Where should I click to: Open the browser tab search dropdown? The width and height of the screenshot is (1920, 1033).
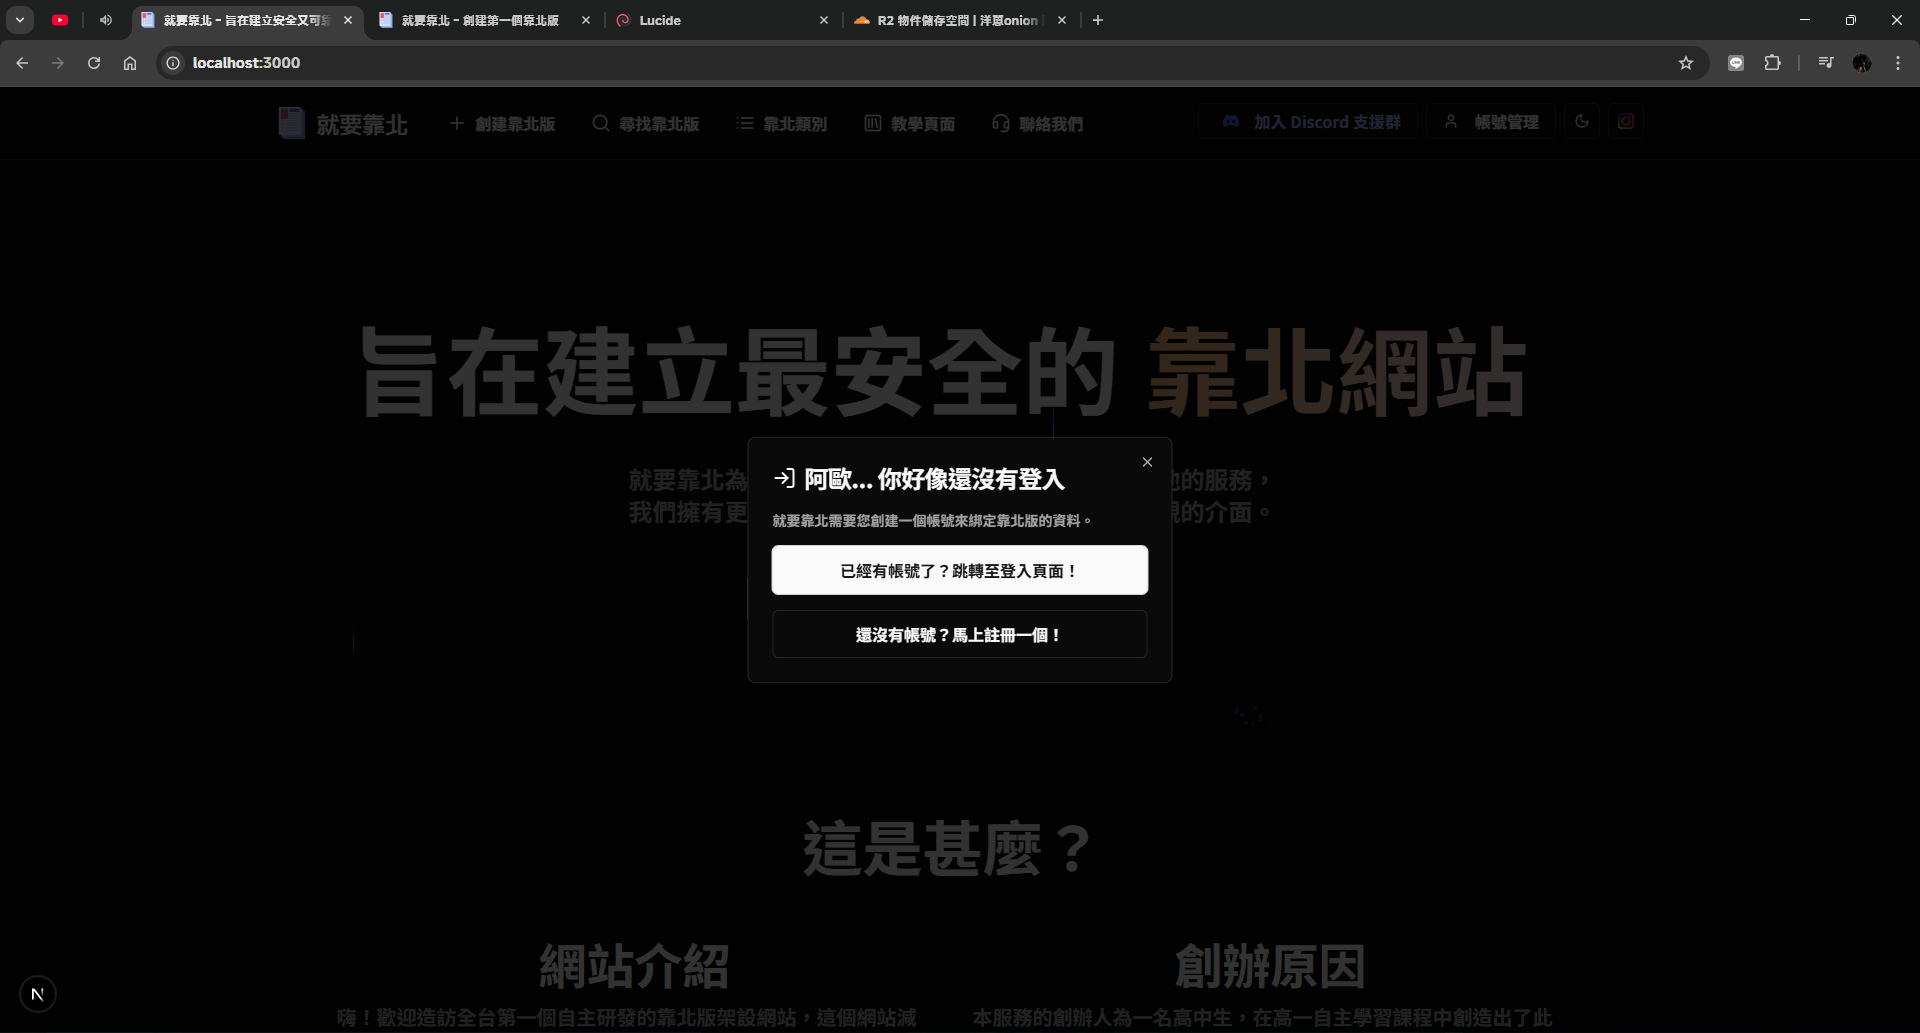[x=20, y=20]
